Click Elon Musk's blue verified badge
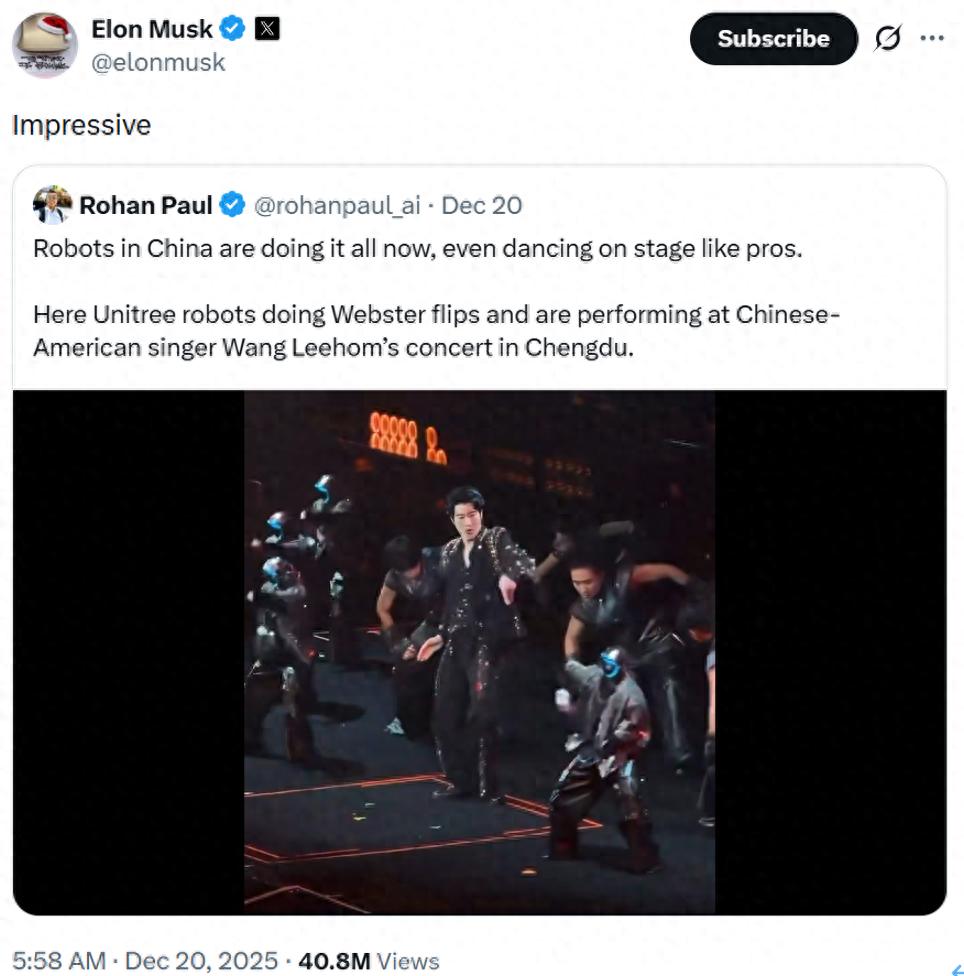This screenshot has height=976, width=964. tap(233, 29)
